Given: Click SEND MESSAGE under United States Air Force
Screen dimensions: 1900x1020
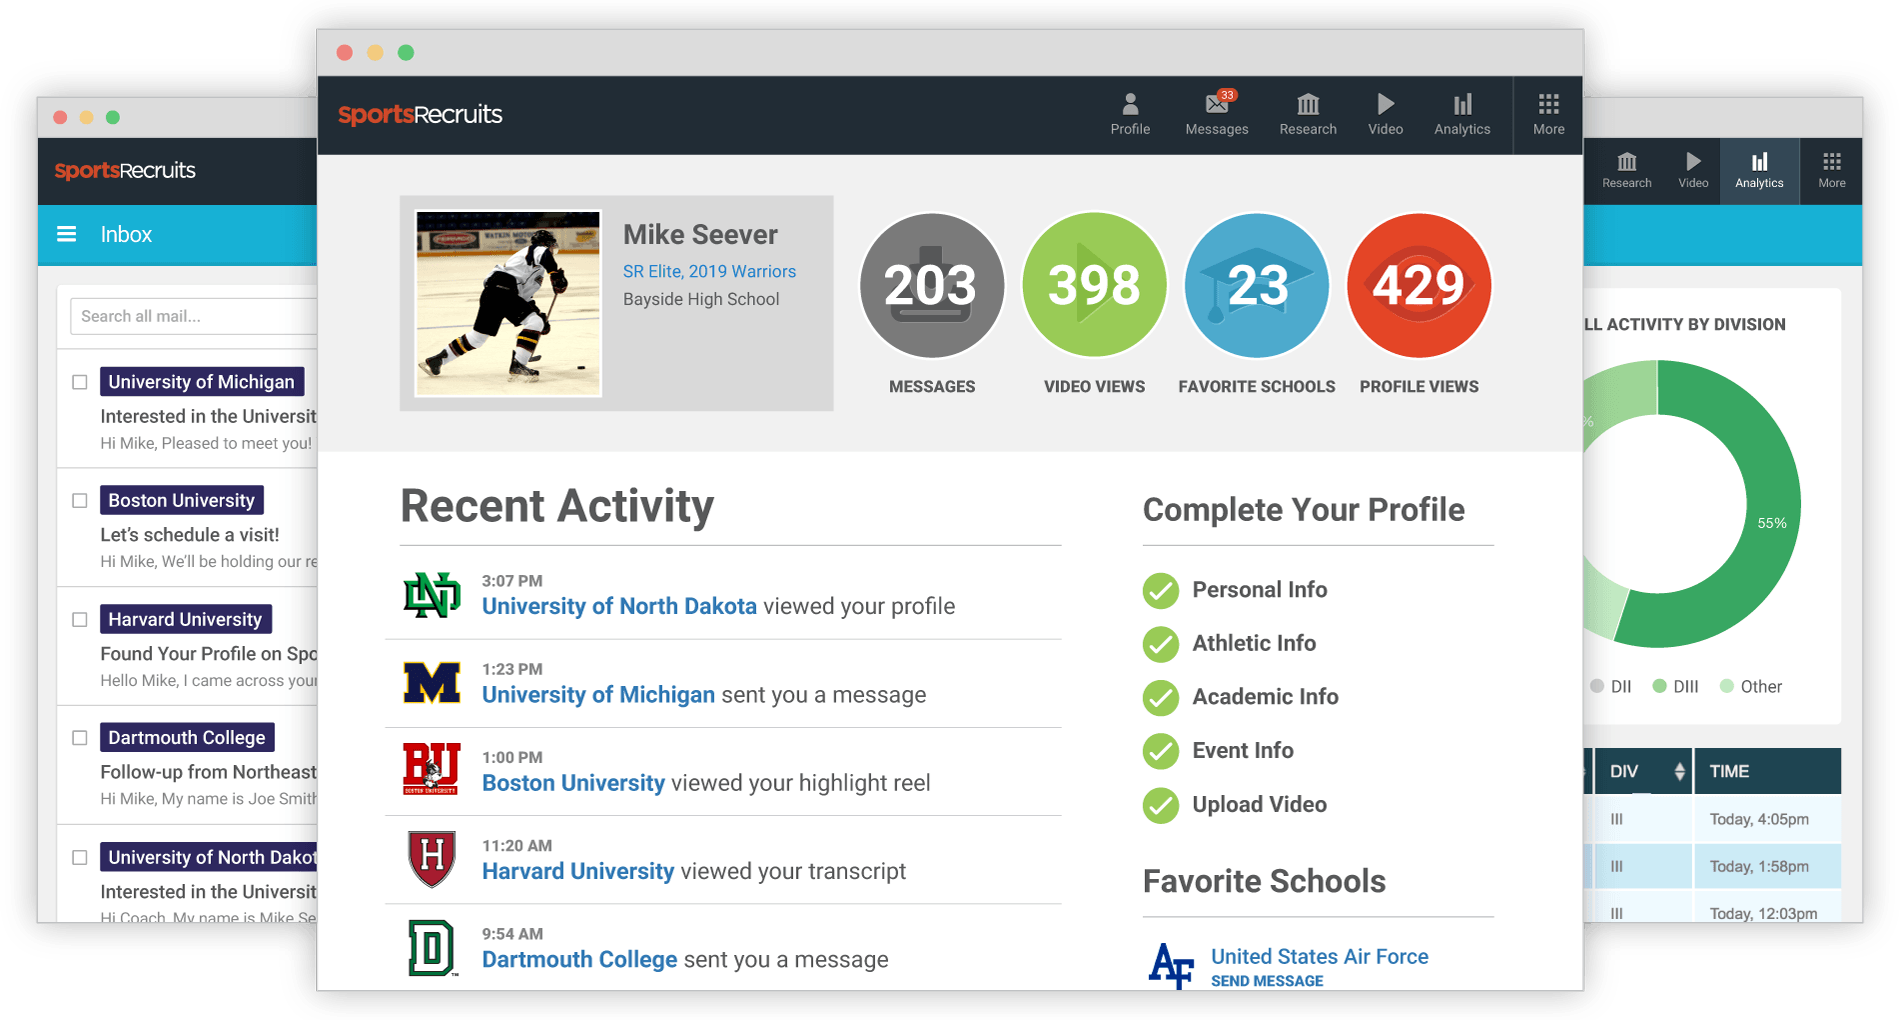Looking at the screenshot, I should pos(1267,981).
